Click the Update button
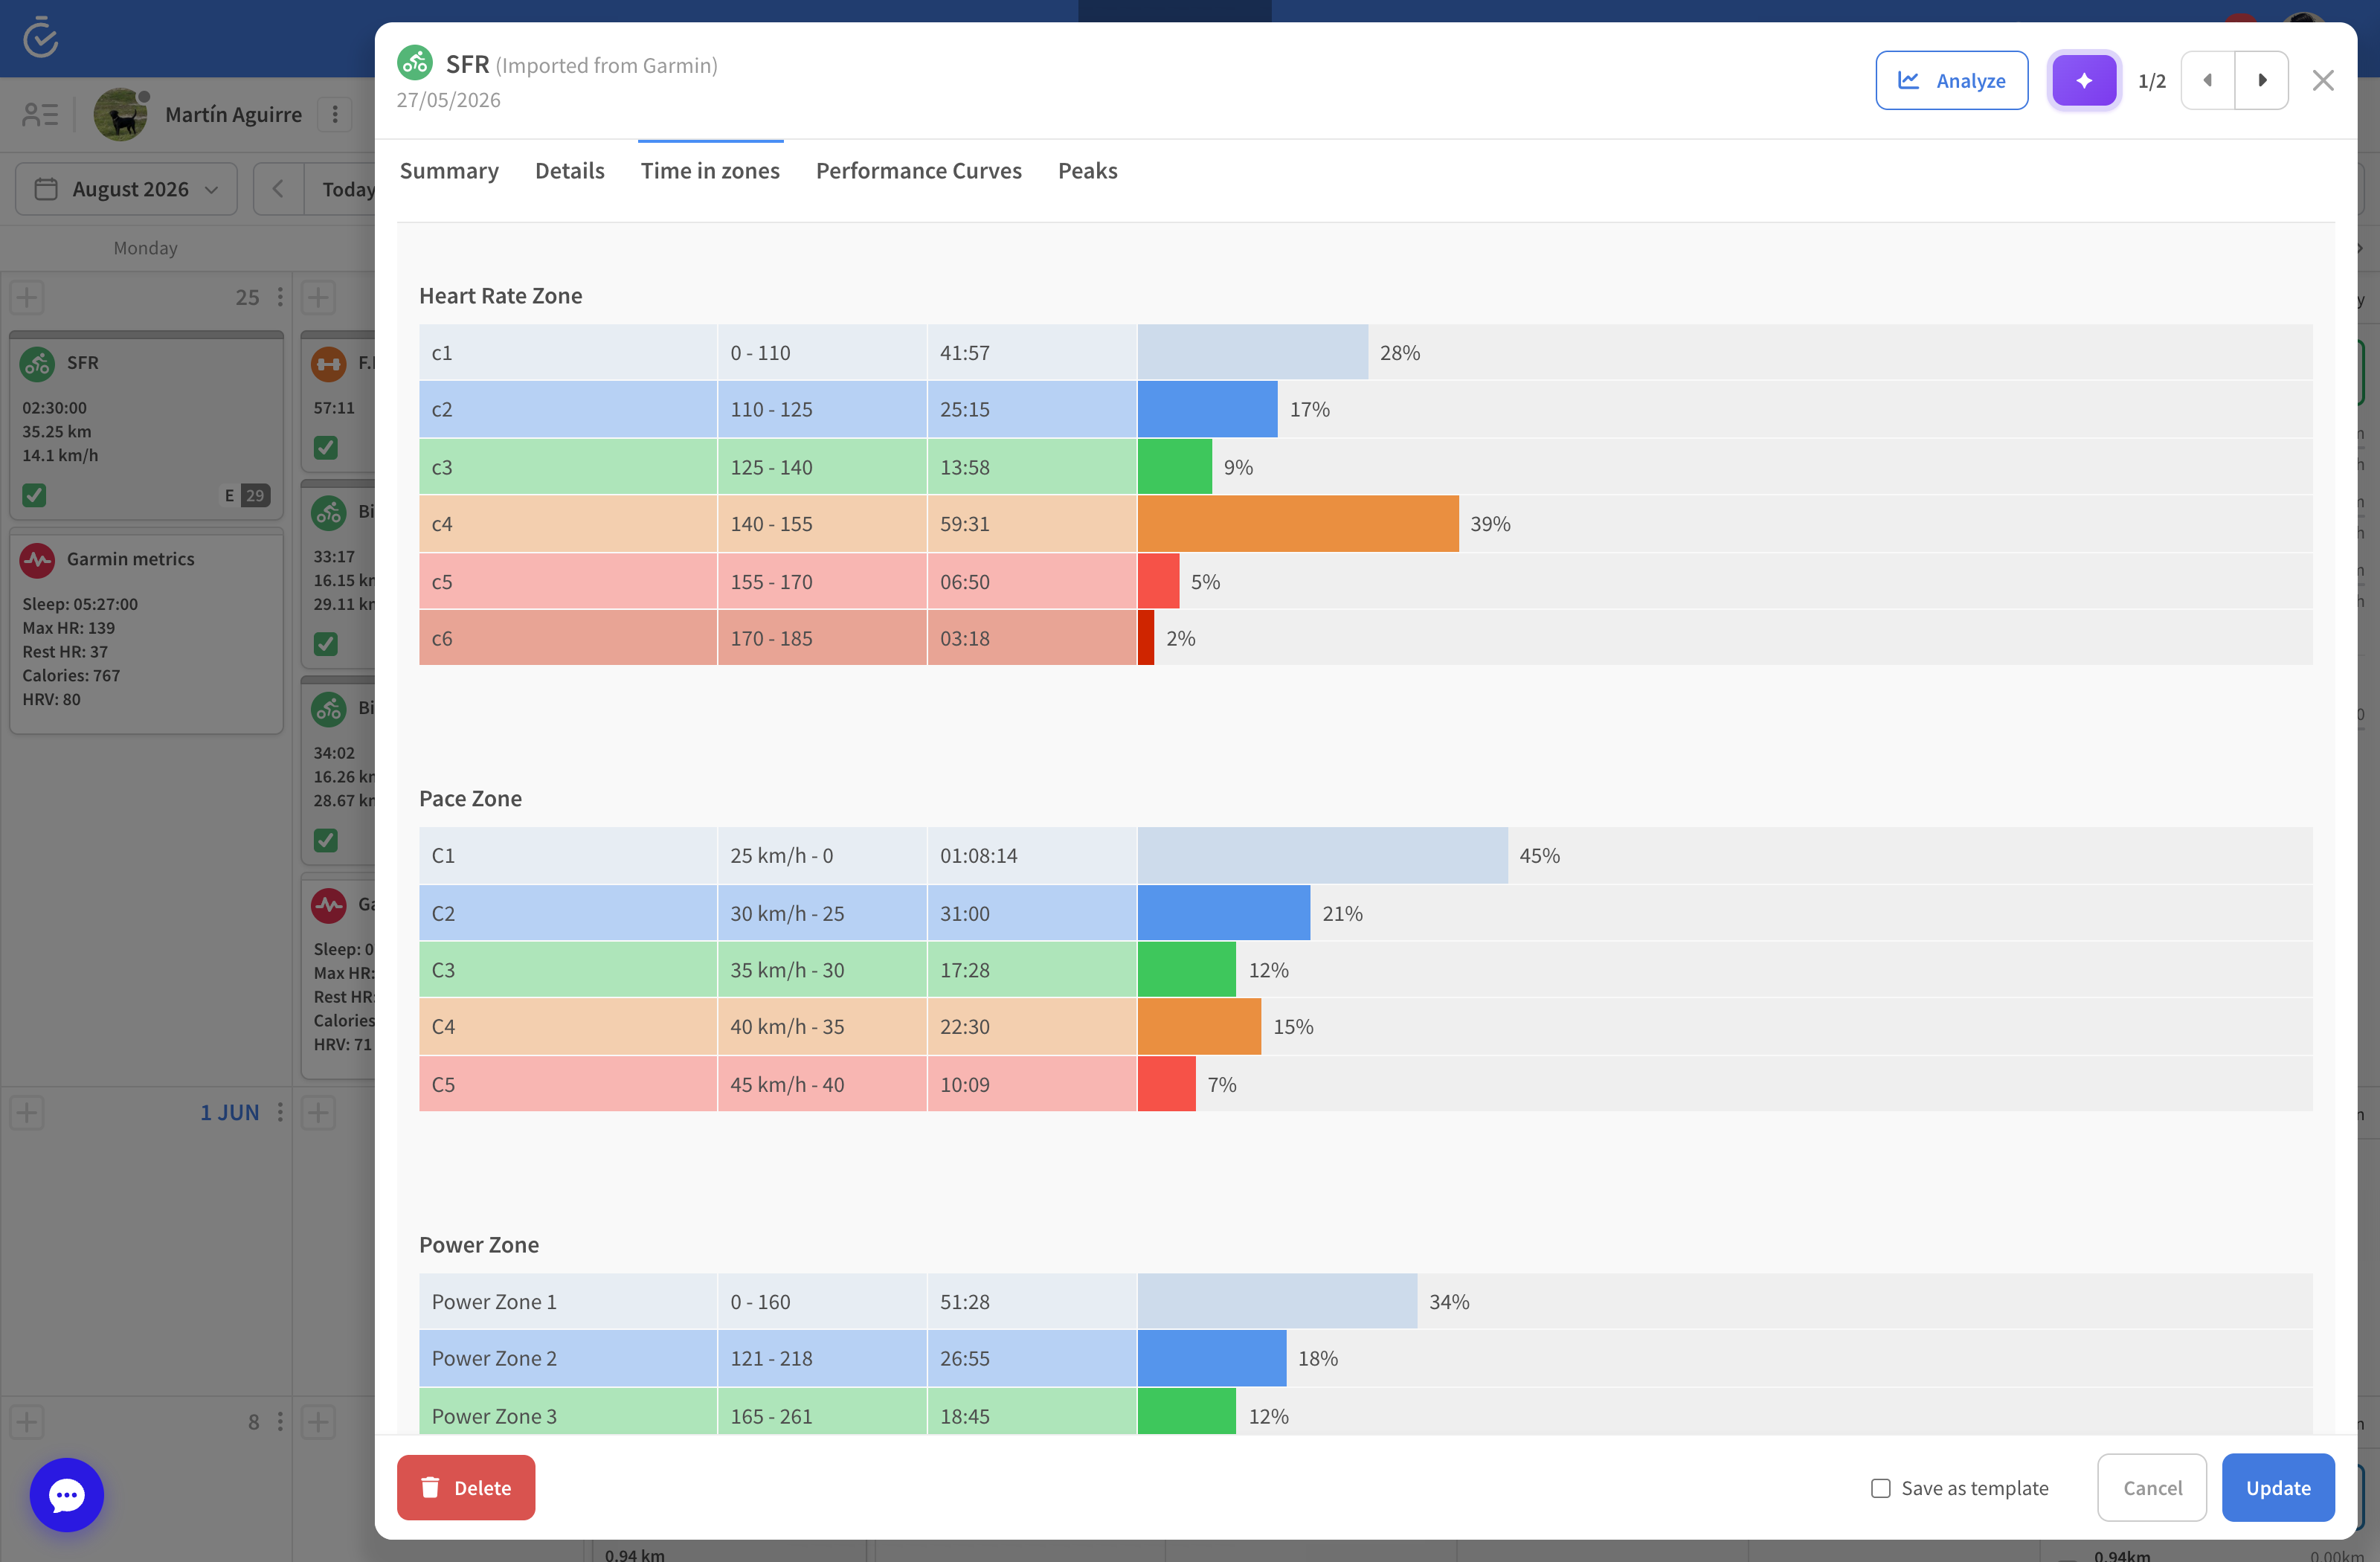This screenshot has height=1562, width=2380. click(x=2278, y=1488)
